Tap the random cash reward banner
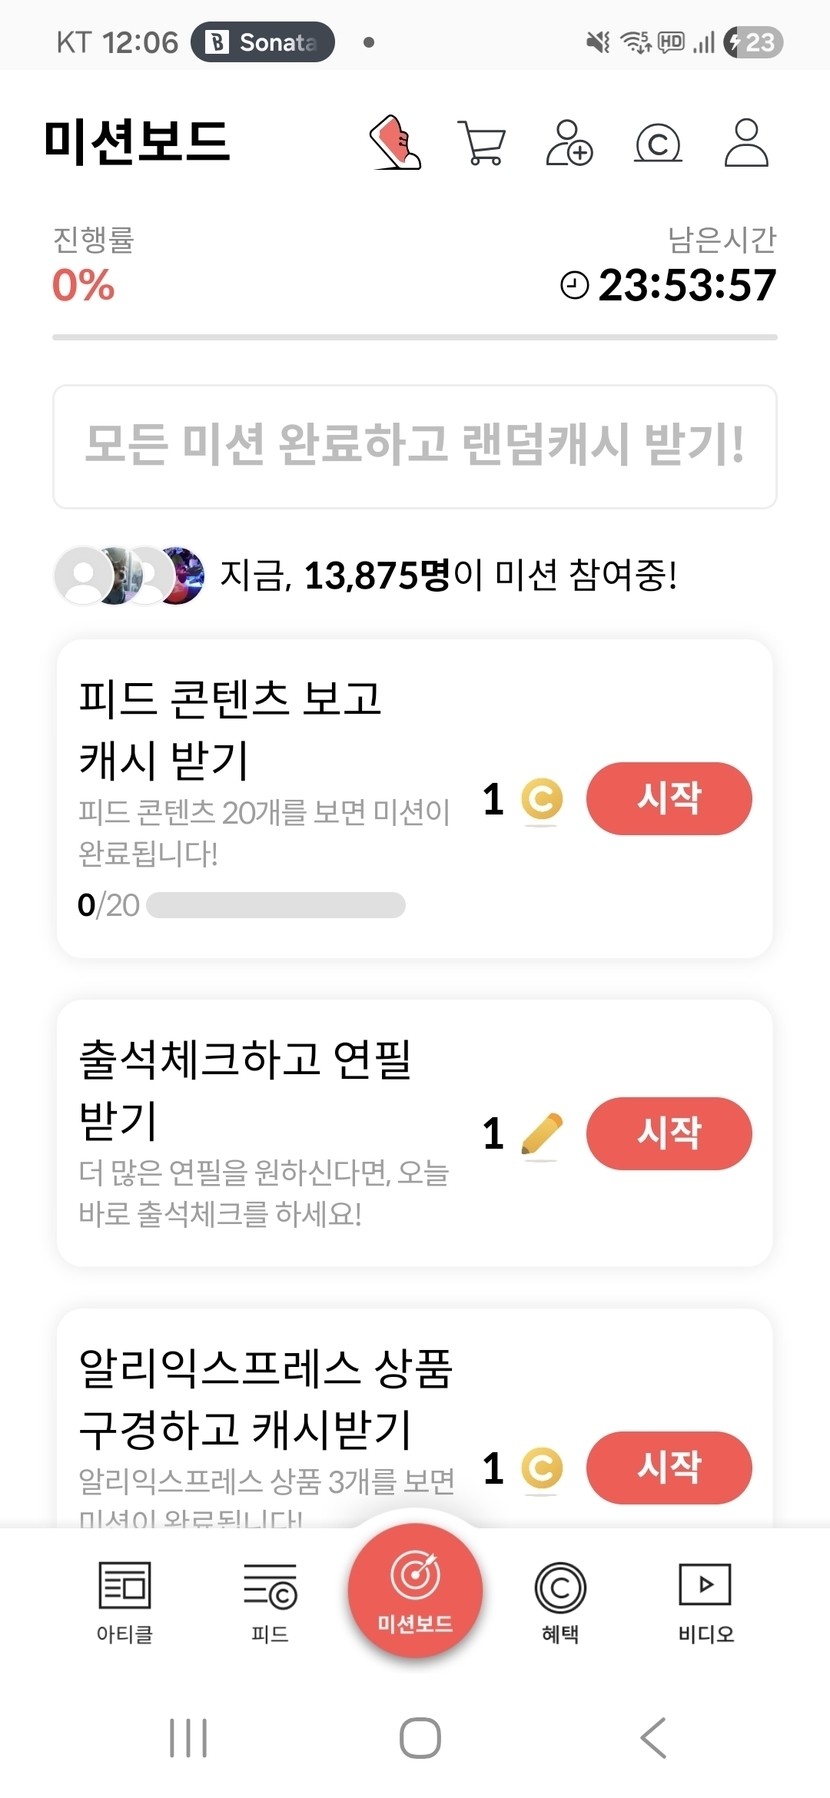Image resolution: width=830 pixels, height=1798 pixels. (x=414, y=446)
